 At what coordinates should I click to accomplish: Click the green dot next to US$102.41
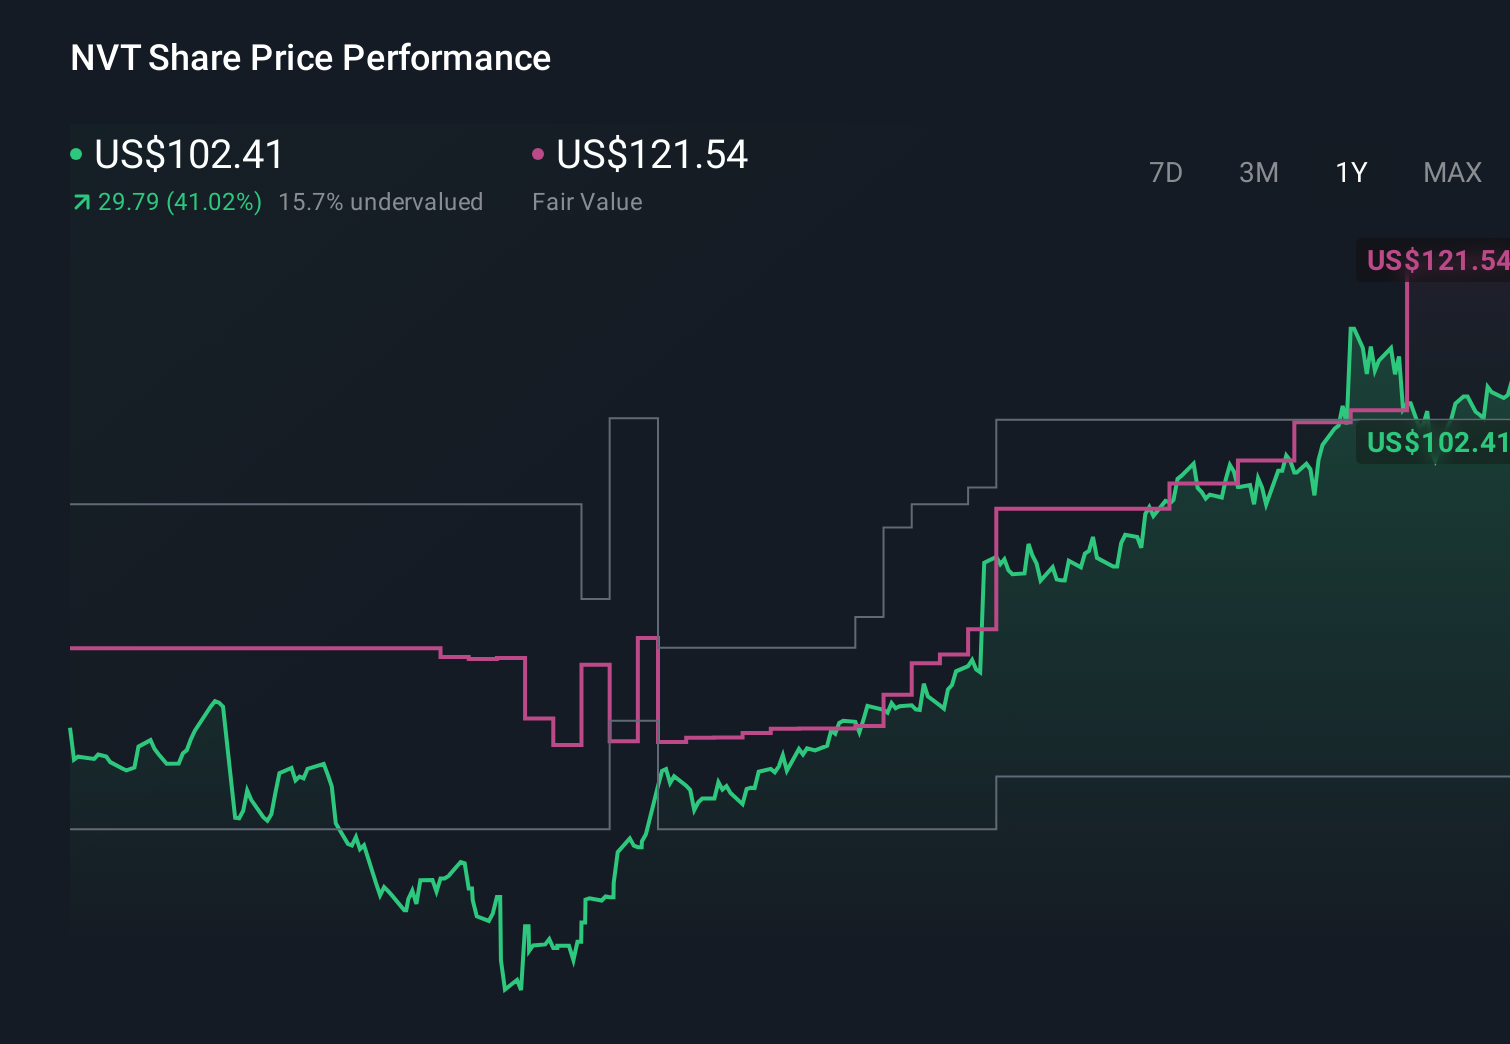point(77,154)
